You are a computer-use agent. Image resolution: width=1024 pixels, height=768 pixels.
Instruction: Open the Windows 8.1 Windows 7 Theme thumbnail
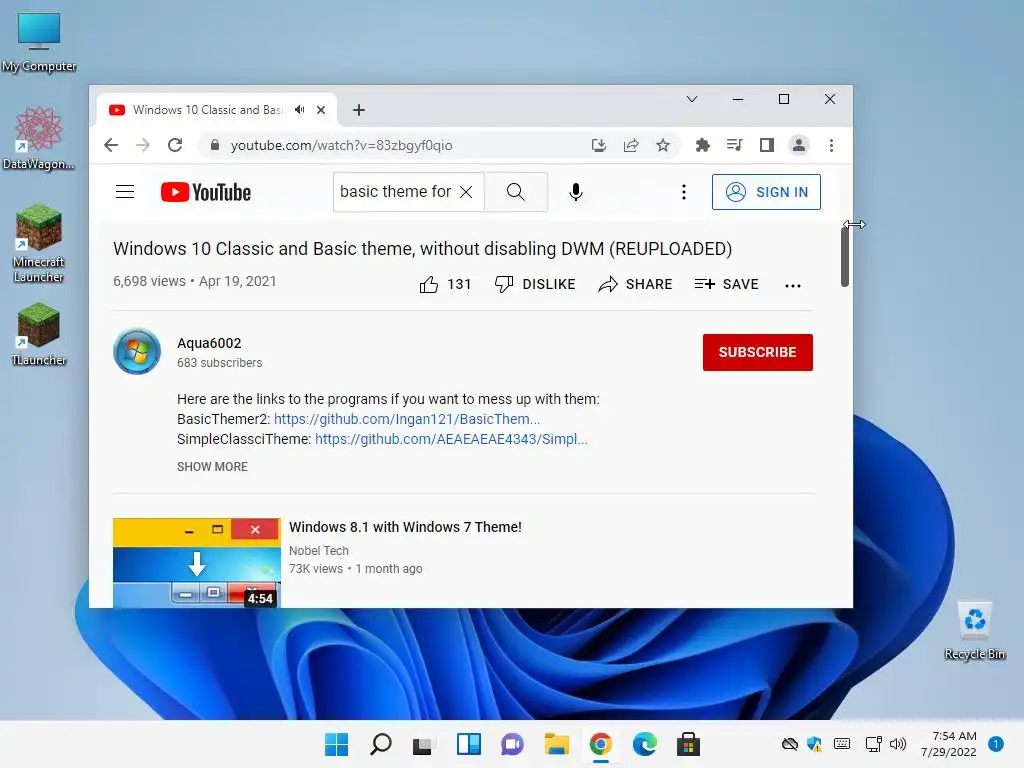[197, 562]
